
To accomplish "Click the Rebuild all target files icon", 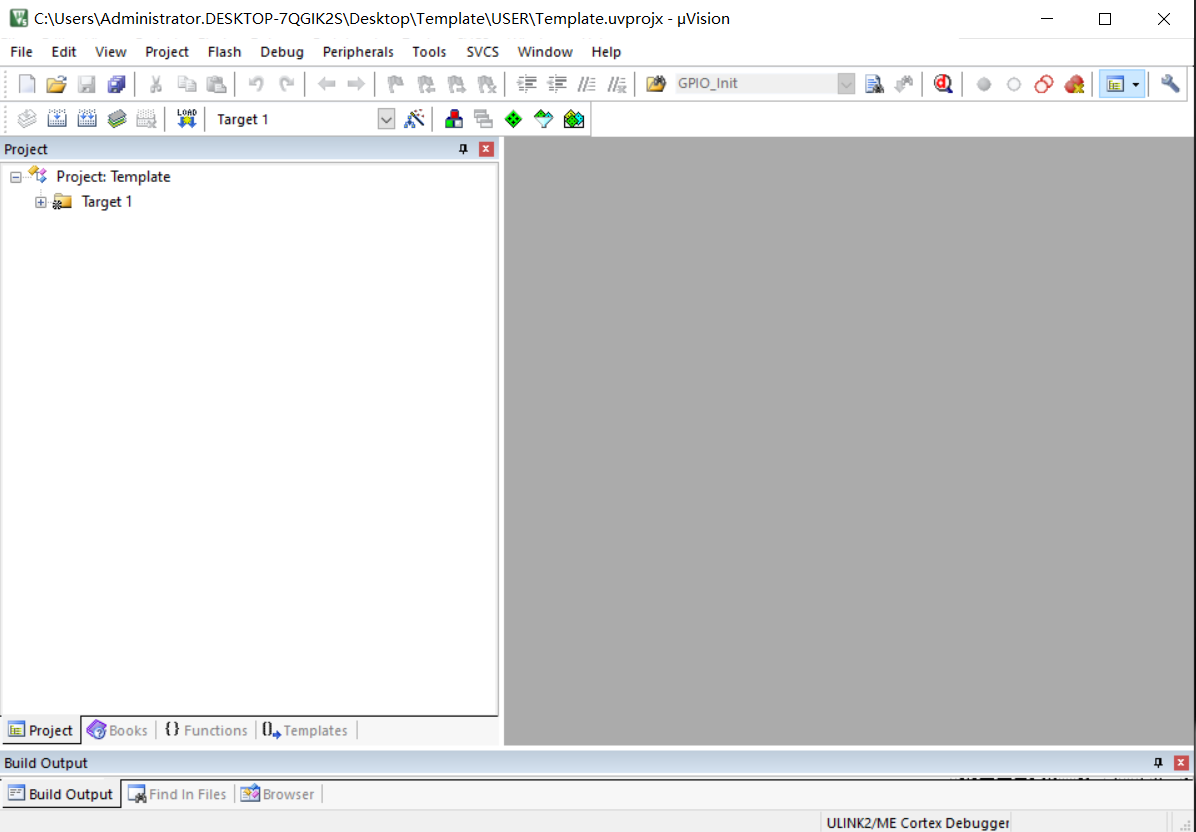I will click(x=87, y=119).
